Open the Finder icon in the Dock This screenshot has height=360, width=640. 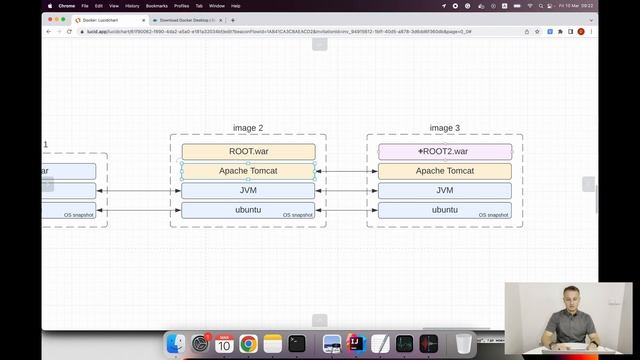click(176, 344)
